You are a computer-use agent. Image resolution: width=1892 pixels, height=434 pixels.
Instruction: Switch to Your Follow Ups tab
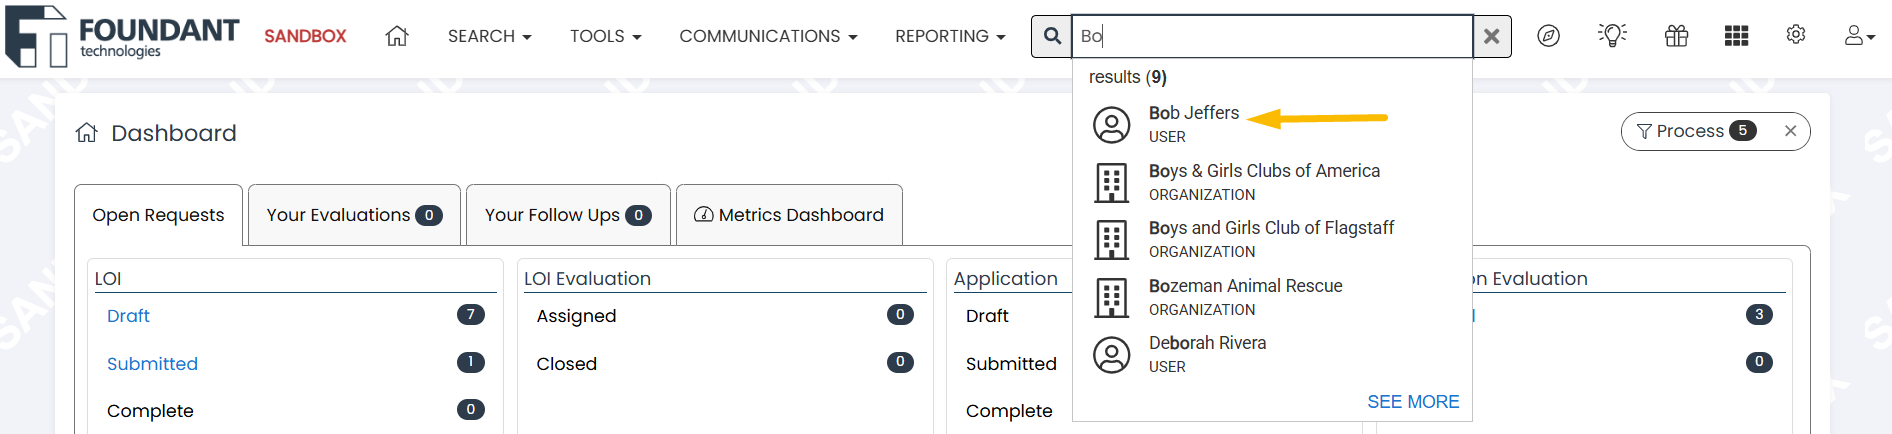coord(568,215)
